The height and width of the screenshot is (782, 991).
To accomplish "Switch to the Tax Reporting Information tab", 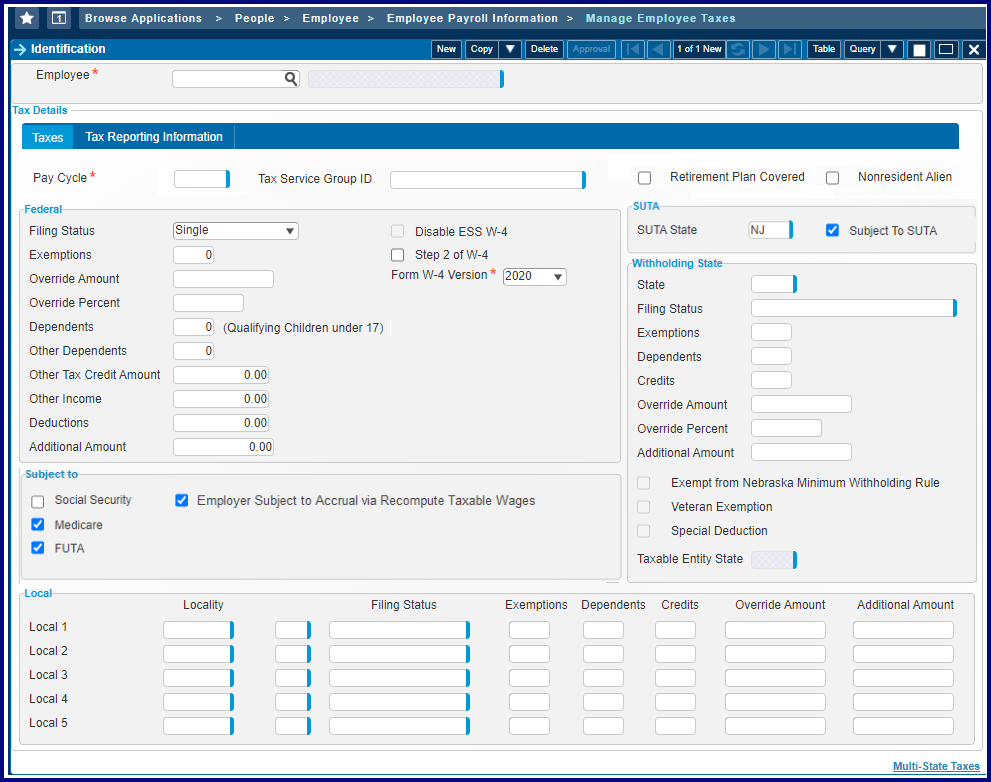I will [154, 137].
